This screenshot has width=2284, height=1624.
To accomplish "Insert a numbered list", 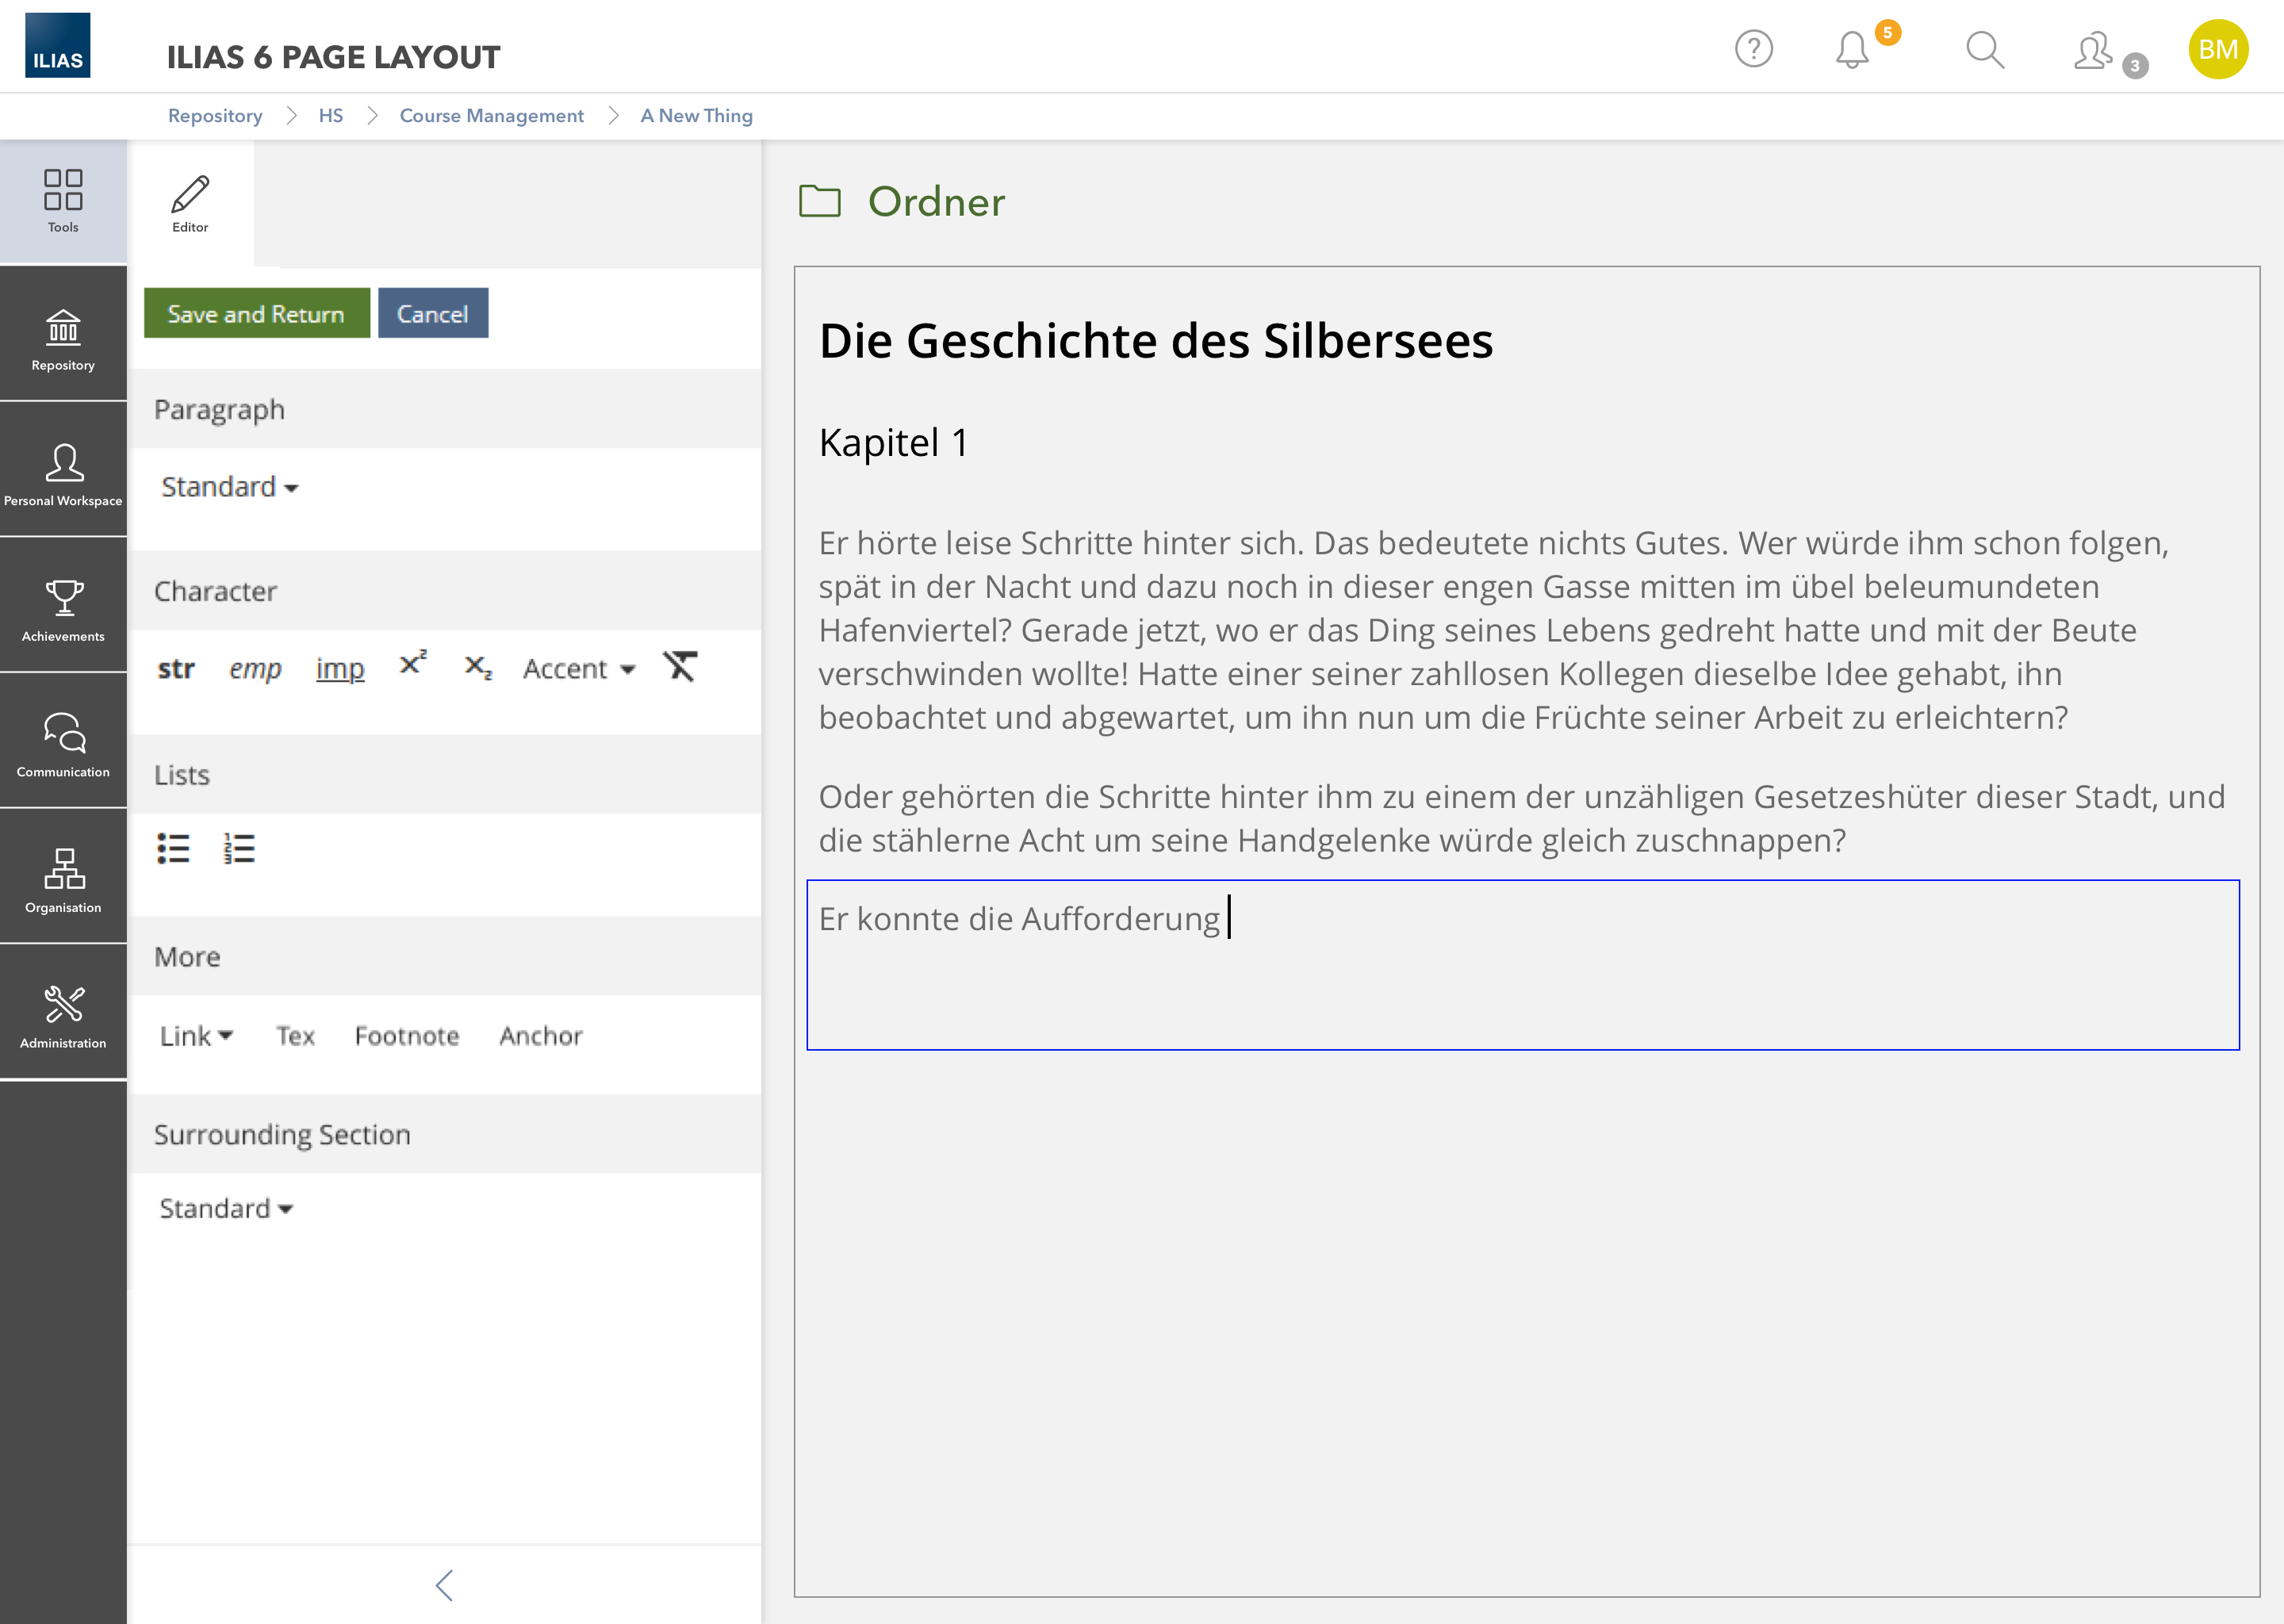I will coord(239,848).
